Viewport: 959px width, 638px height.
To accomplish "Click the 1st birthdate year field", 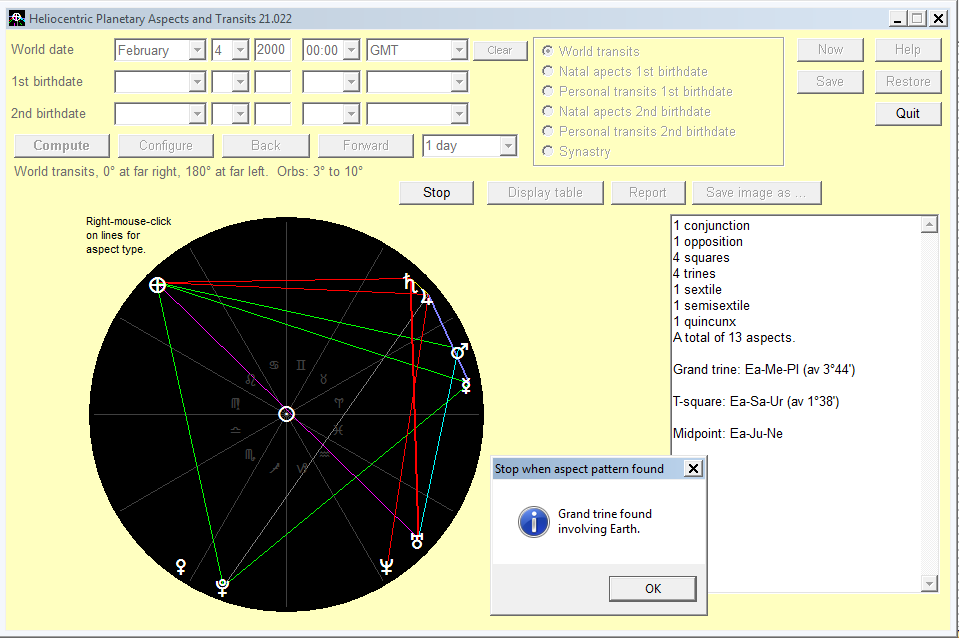I will (x=272, y=81).
